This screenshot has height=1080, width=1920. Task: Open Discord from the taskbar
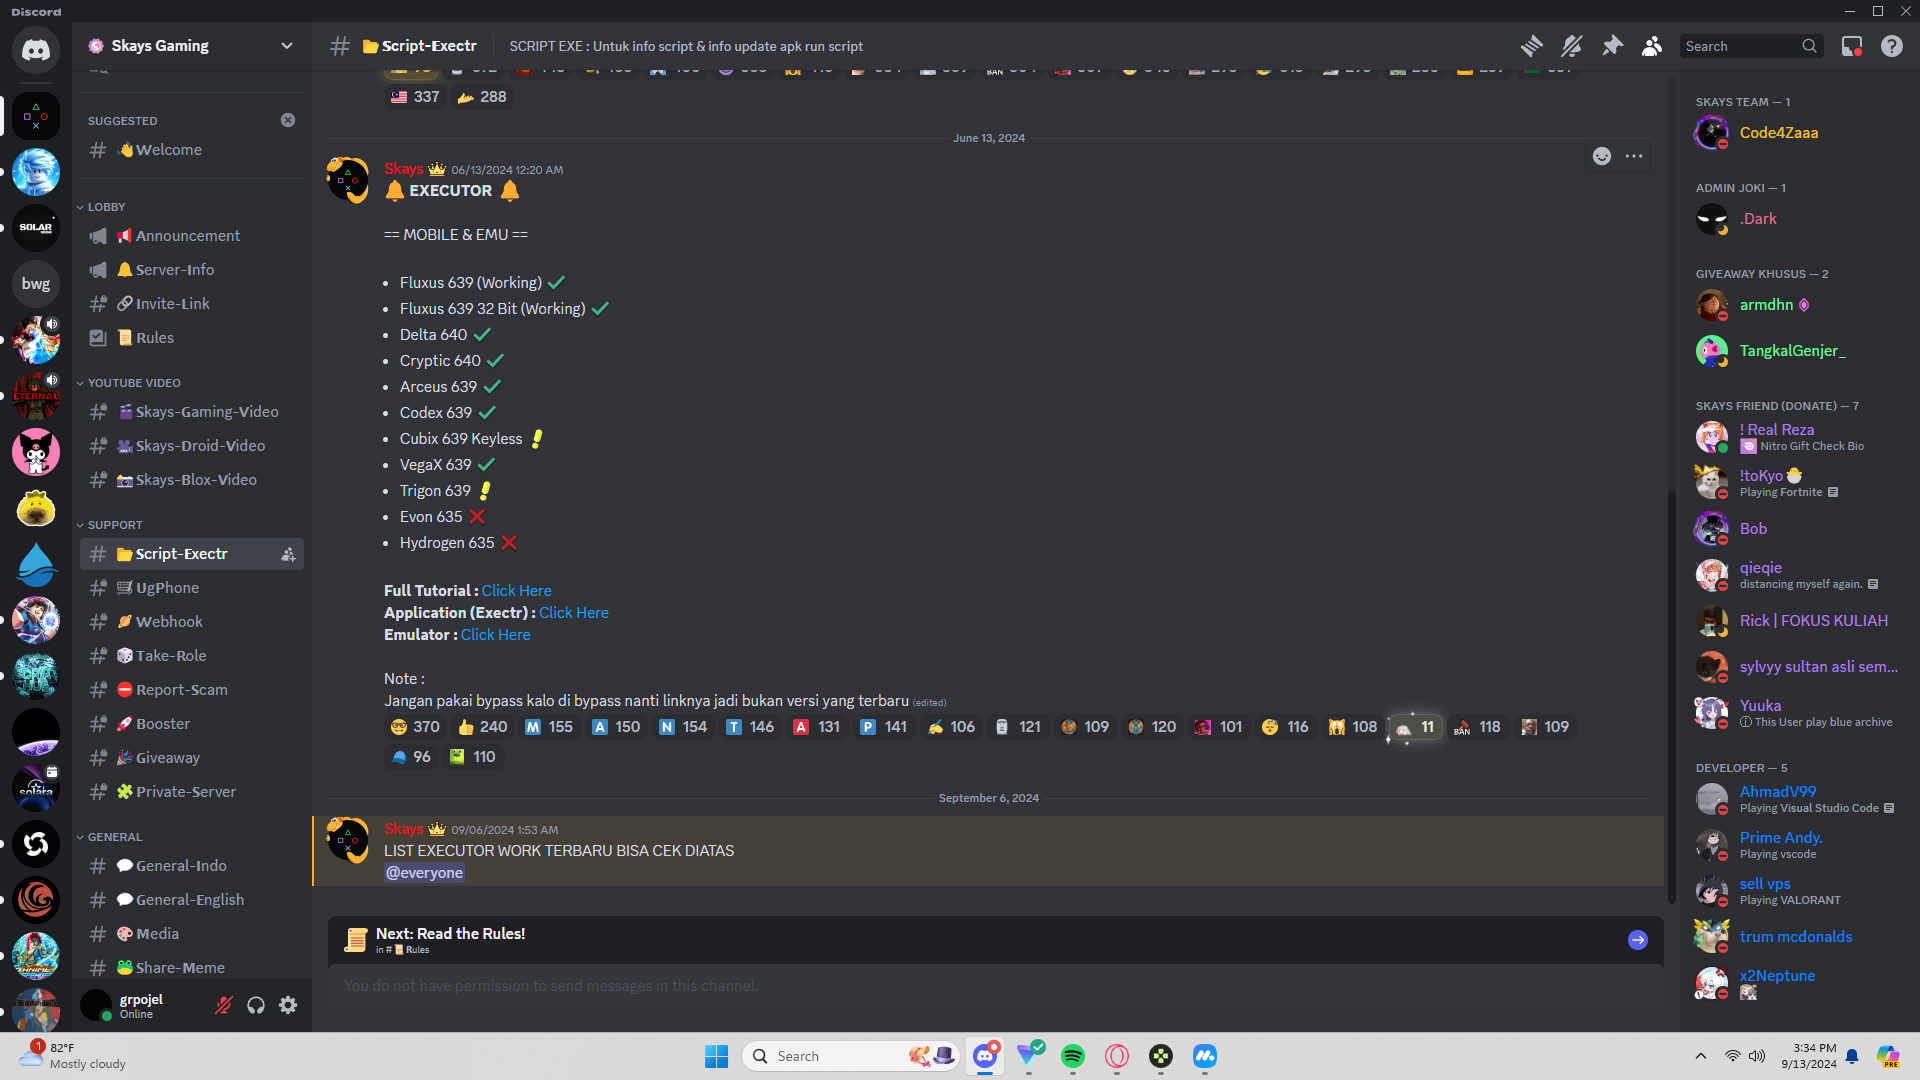click(x=985, y=1056)
